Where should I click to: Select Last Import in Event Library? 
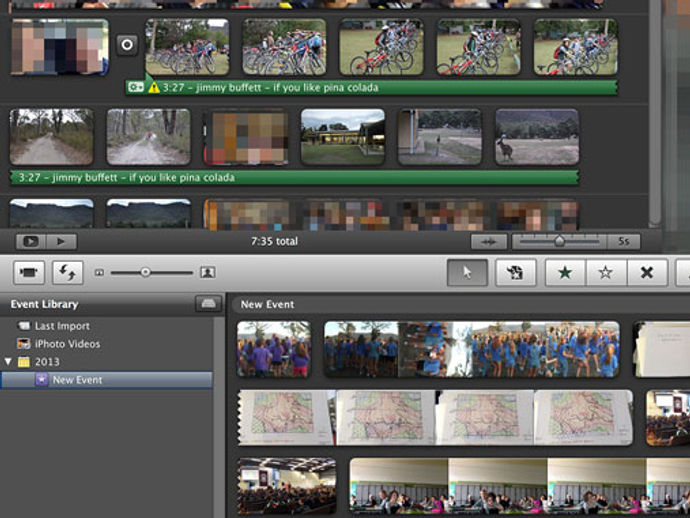[x=62, y=326]
